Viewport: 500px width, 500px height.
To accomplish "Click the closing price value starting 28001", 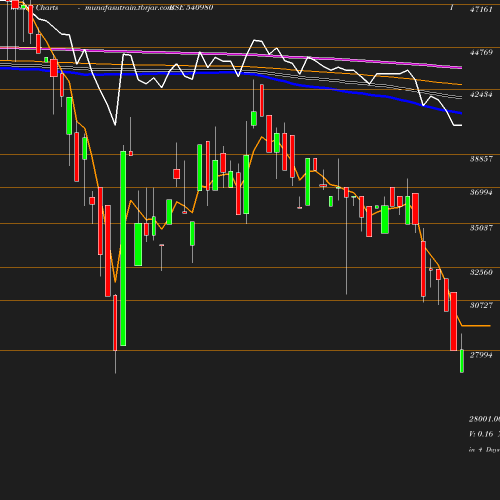I will (484, 419).
